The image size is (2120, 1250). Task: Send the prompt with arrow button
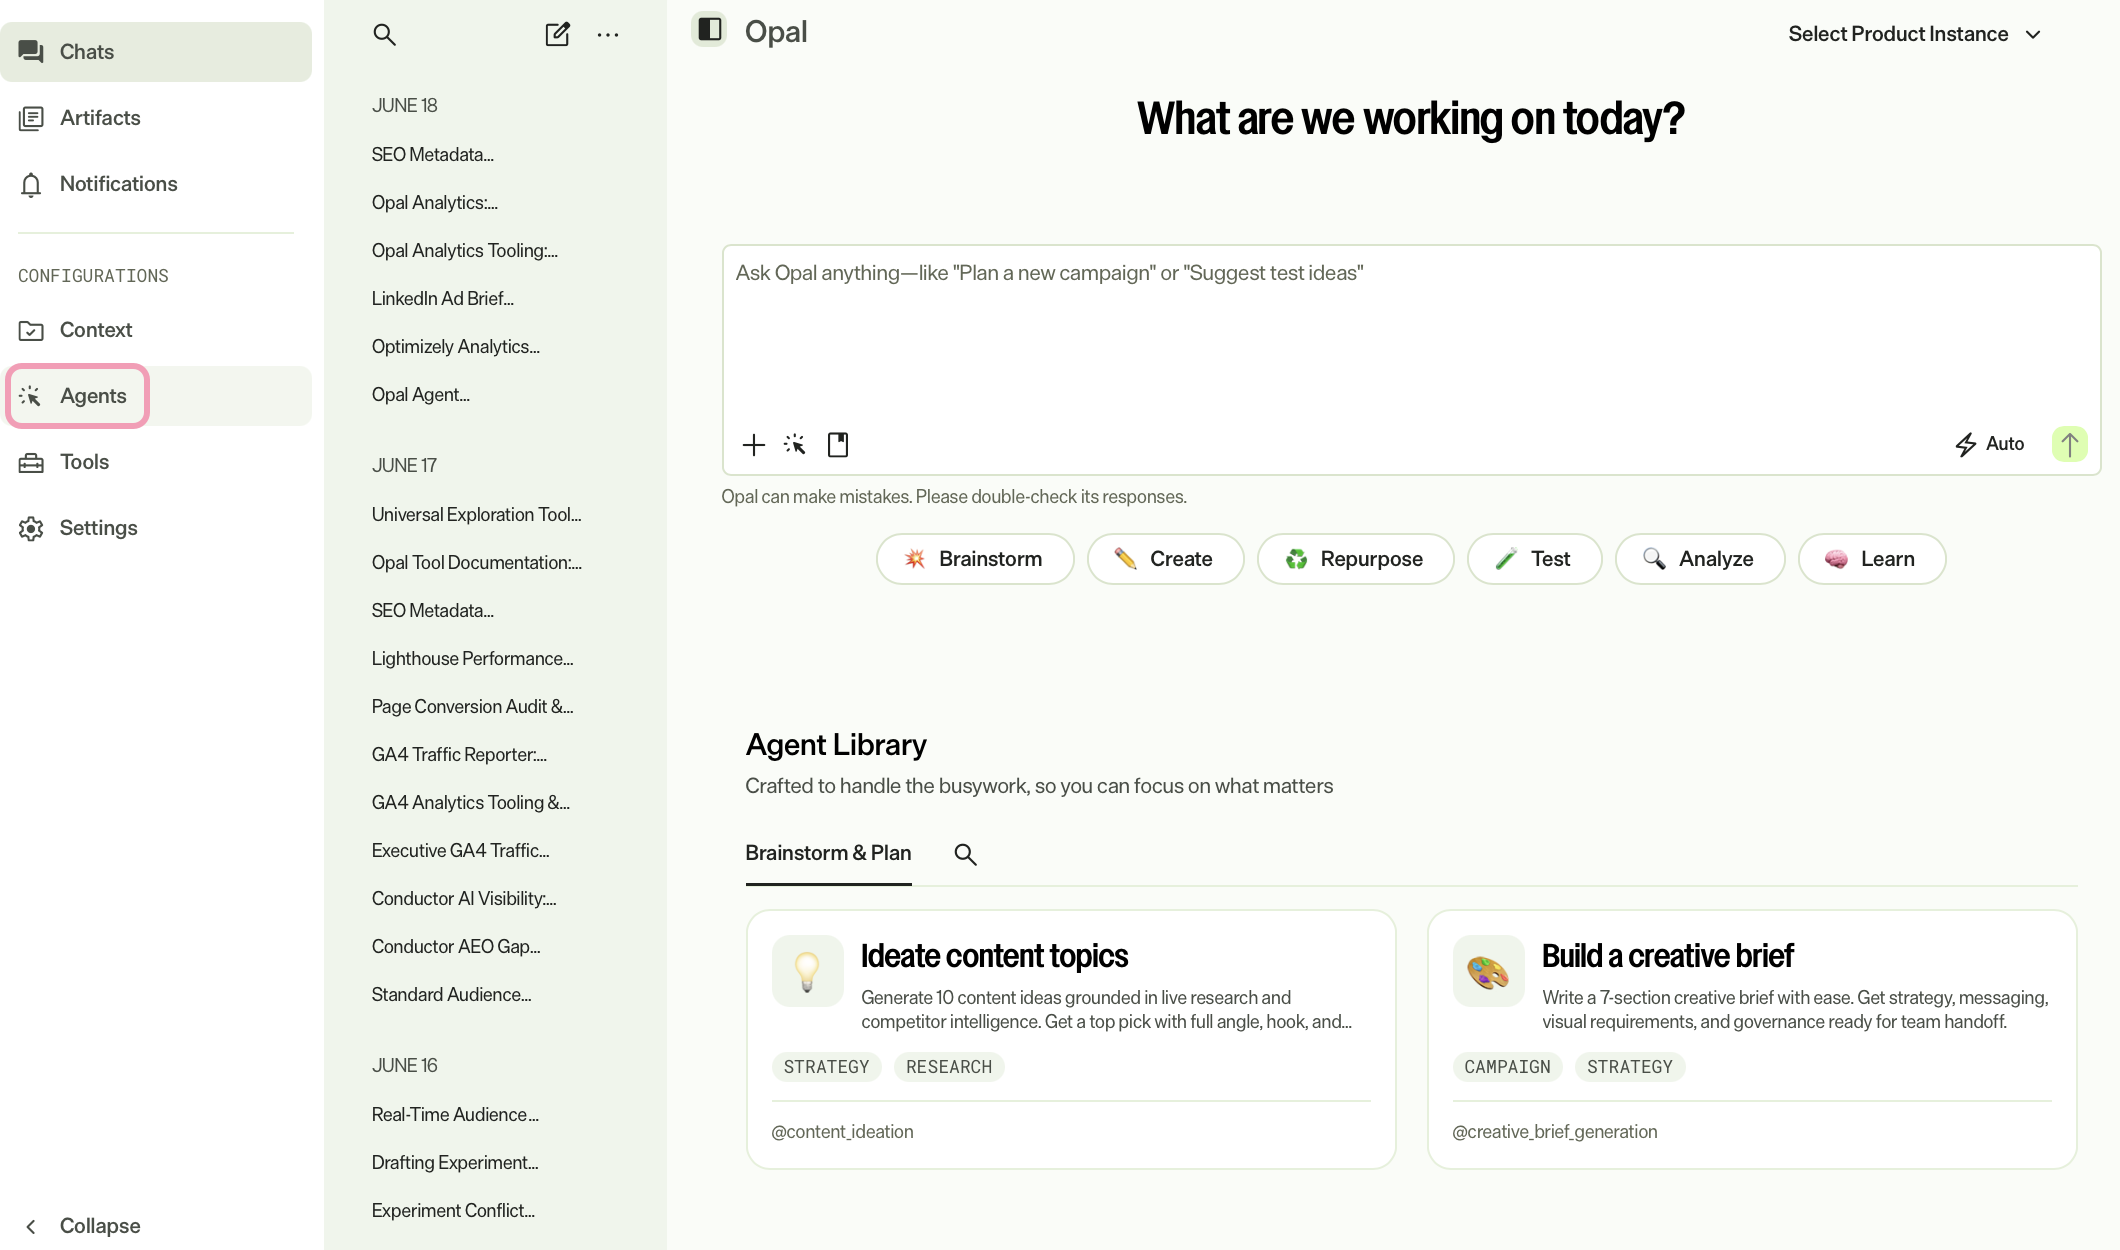tap(2069, 444)
